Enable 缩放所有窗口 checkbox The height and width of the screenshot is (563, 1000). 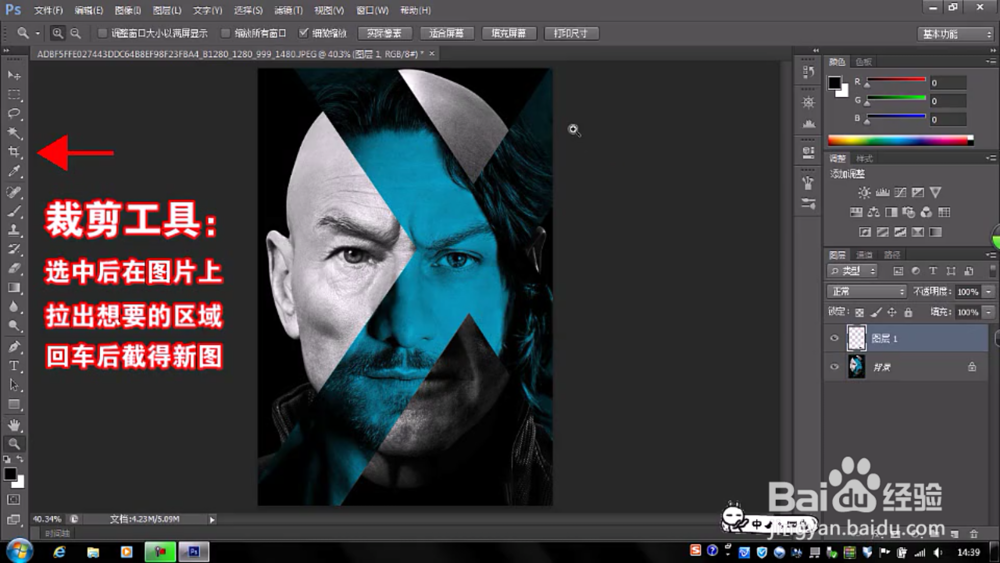click(x=225, y=33)
